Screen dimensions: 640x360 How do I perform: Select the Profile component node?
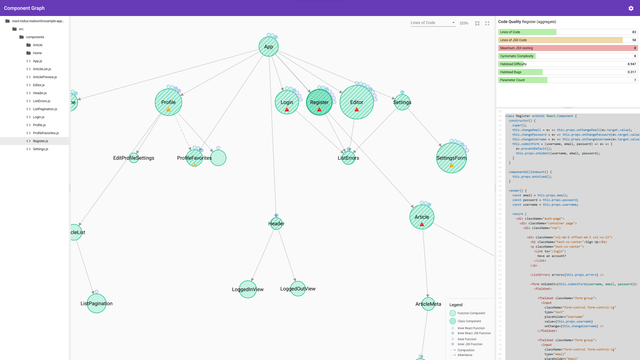169,102
